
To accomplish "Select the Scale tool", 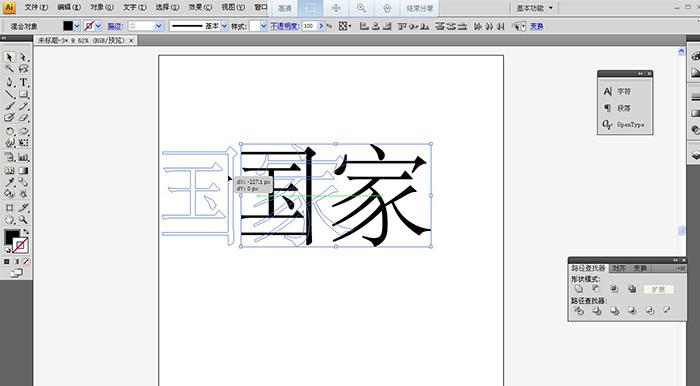I will point(23,131).
